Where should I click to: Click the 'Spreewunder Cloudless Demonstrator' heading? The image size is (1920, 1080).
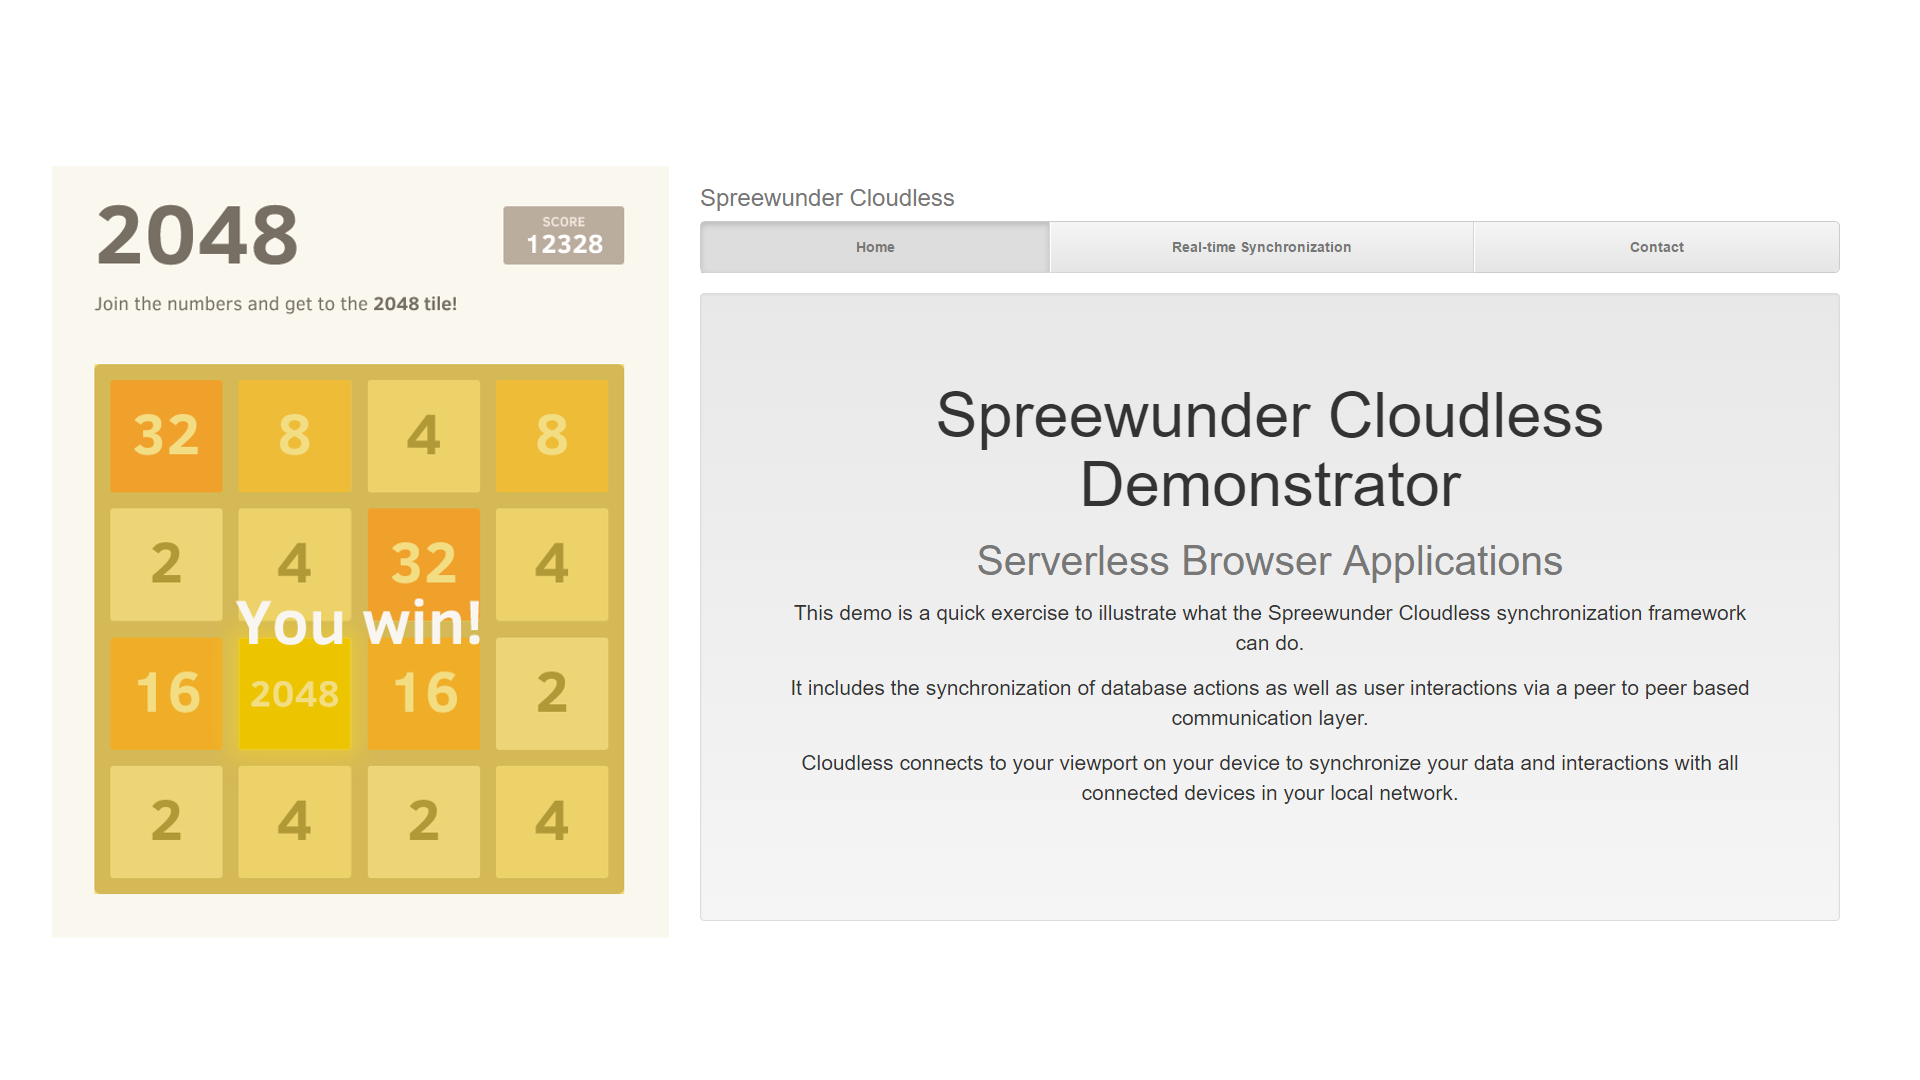coord(1269,450)
